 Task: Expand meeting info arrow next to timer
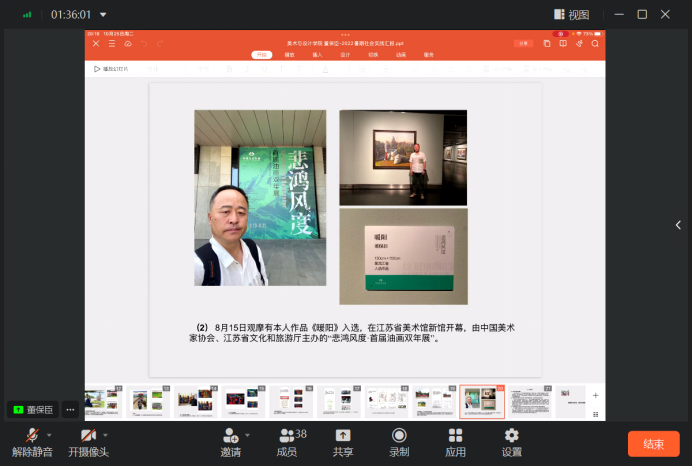pyautogui.click(x=104, y=15)
